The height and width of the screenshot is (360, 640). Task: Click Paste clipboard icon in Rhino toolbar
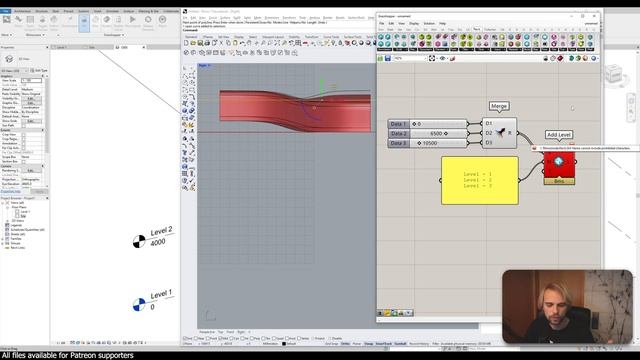tap(235, 43)
